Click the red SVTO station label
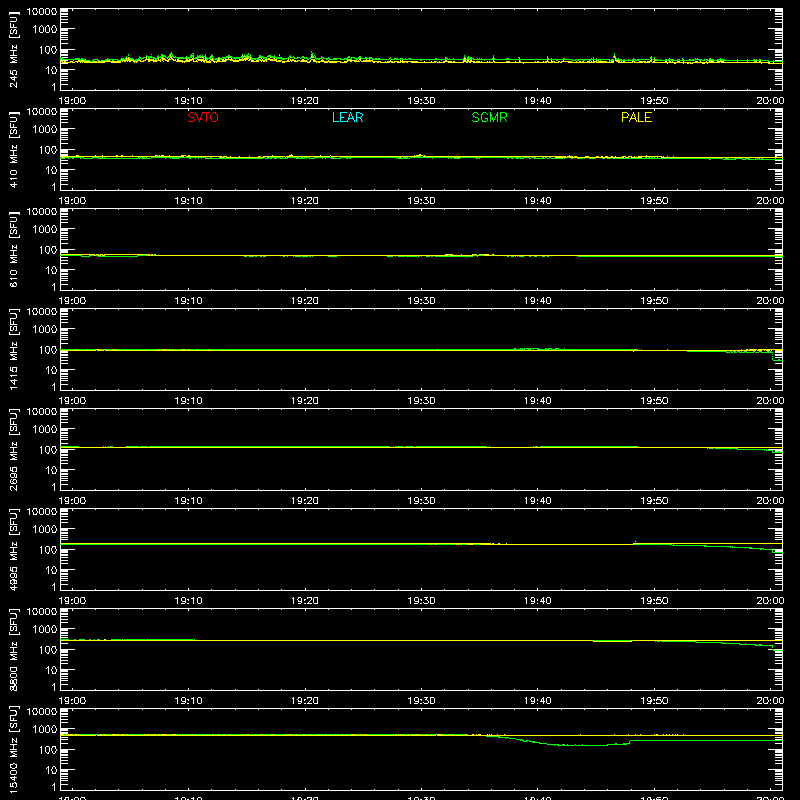Image resolution: width=800 pixels, height=800 pixels. tap(203, 117)
